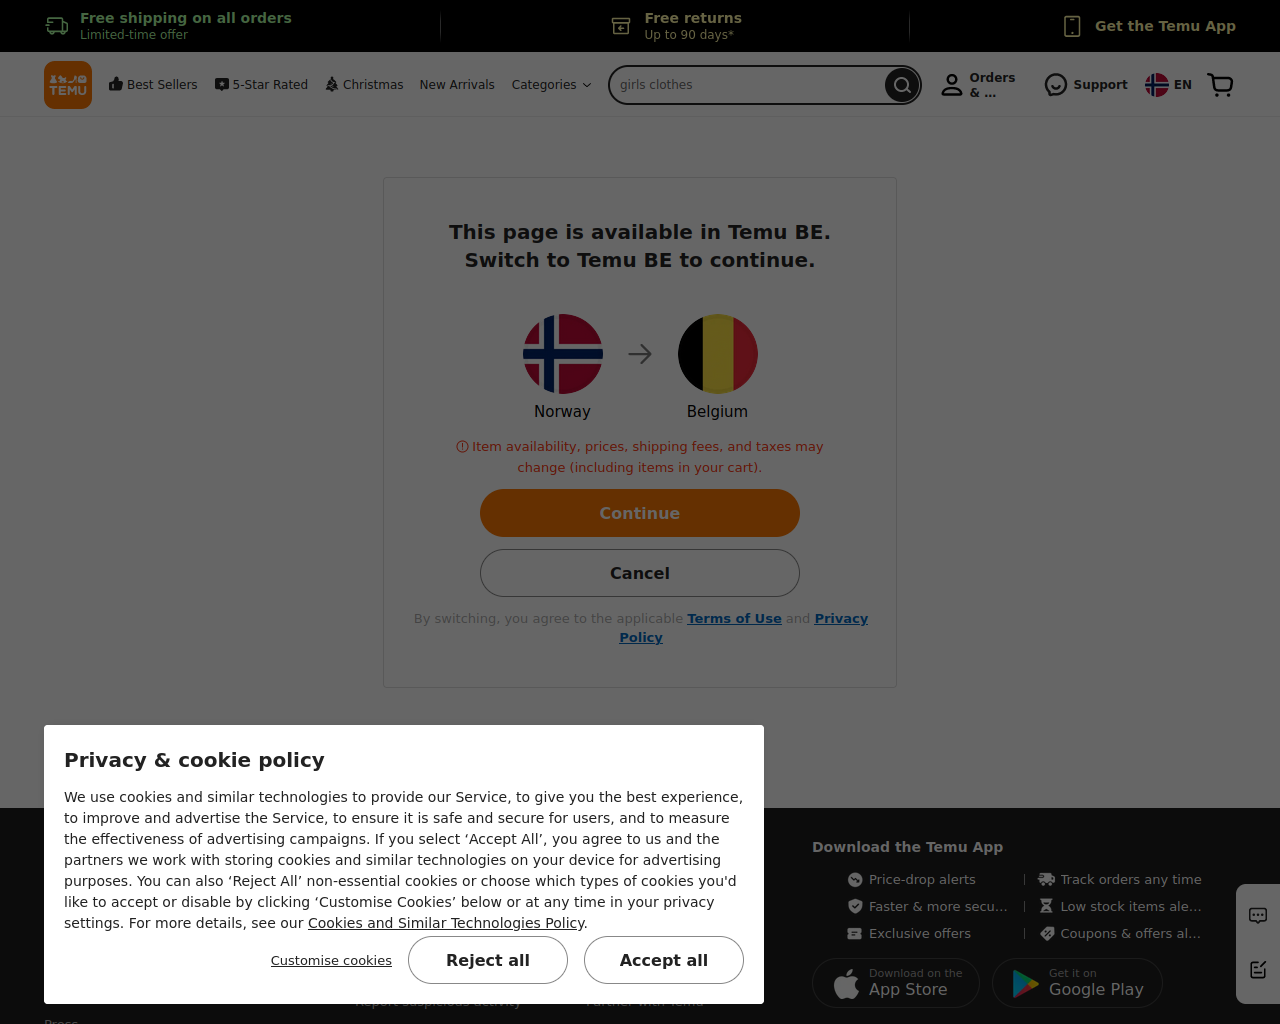Open Best Sellers menu item
The height and width of the screenshot is (1024, 1280).
pos(153,85)
